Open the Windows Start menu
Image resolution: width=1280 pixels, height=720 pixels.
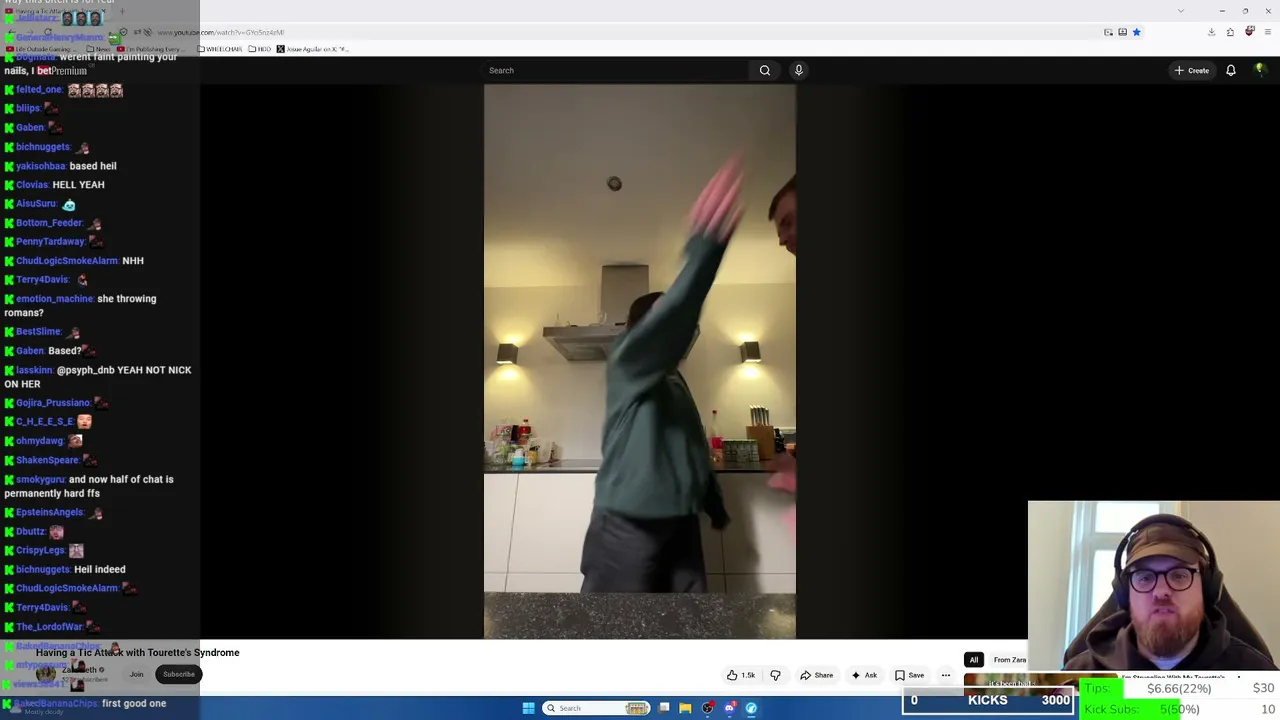528,708
